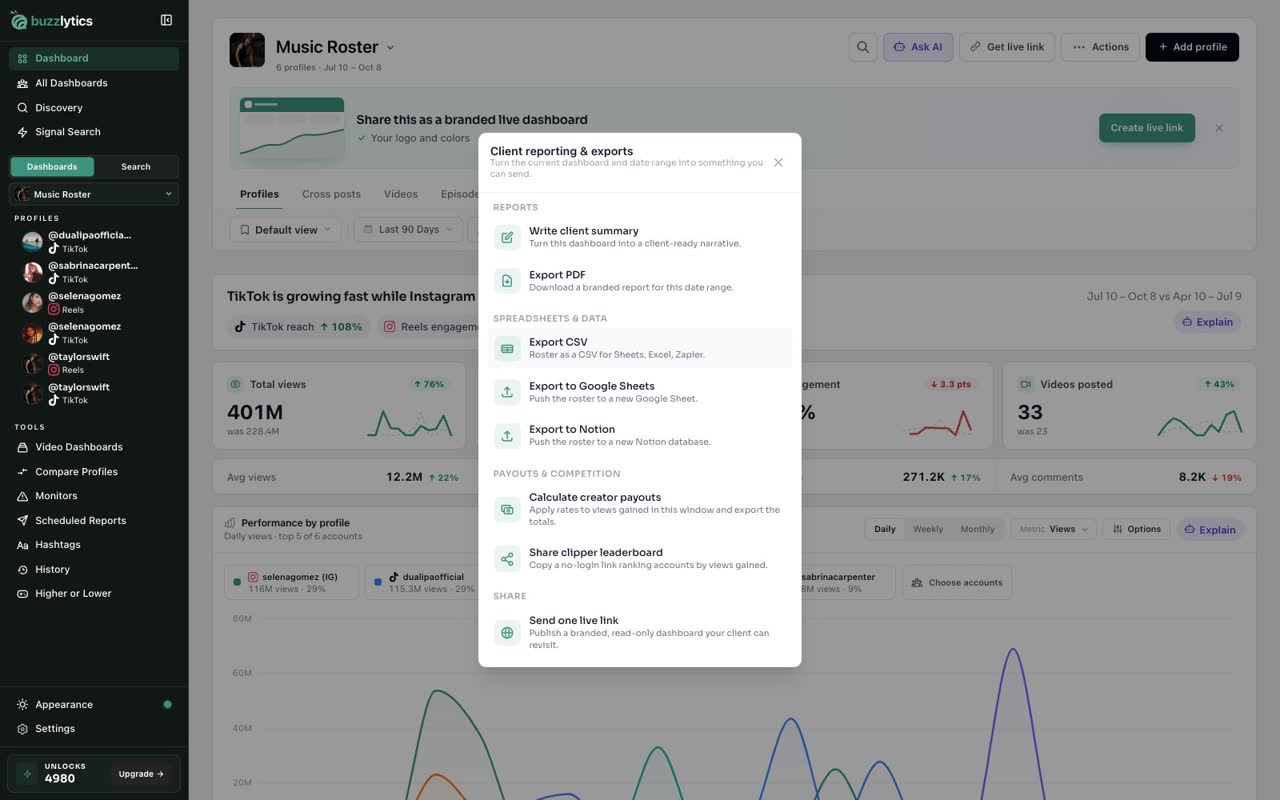The width and height of the screenshot is (1280, 800).
Task: Click the magnifier search icon button
Action: (863, 47)
